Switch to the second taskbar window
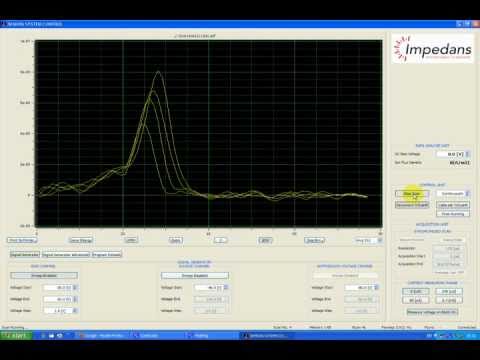Image resolution: width=480 pixels, height=360 pixels. click(x=157, y=336)
